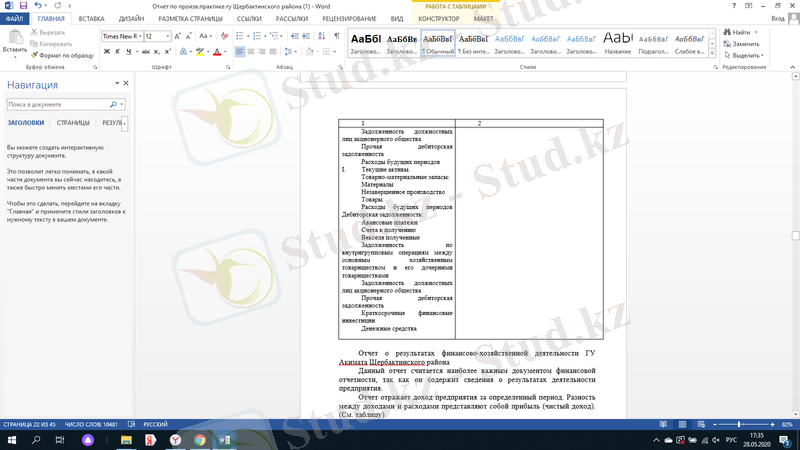Open the font name dropdown Times New Roman
Image resolution: width=800 pixels, height=450 pixels.
140,36
